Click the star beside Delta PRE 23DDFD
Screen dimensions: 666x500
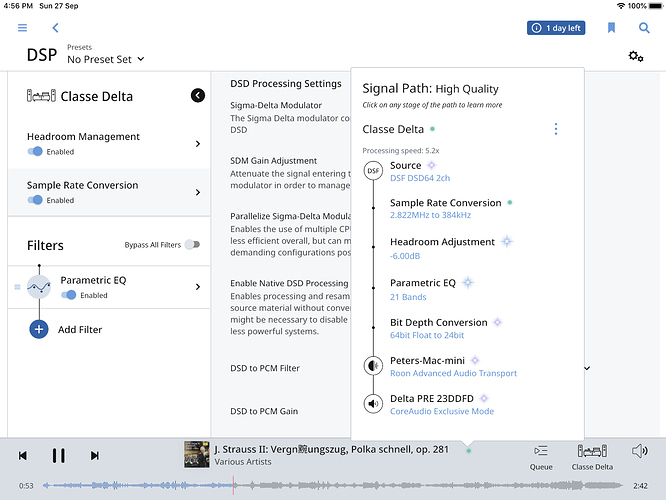(484, 398)
